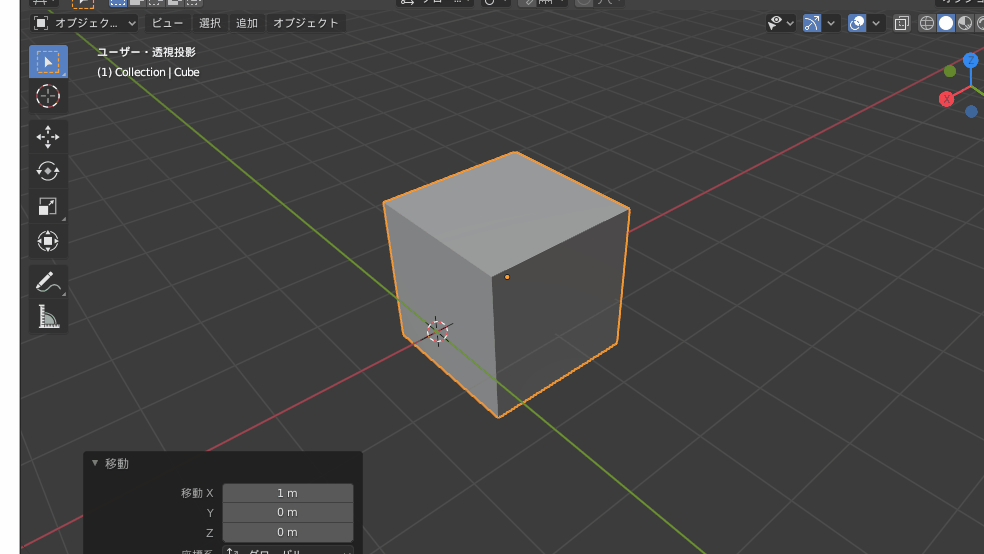The height and width of the screenshot is (554, 984).
Task: Toggle X-ray view mode
Action: click(902, 23)
